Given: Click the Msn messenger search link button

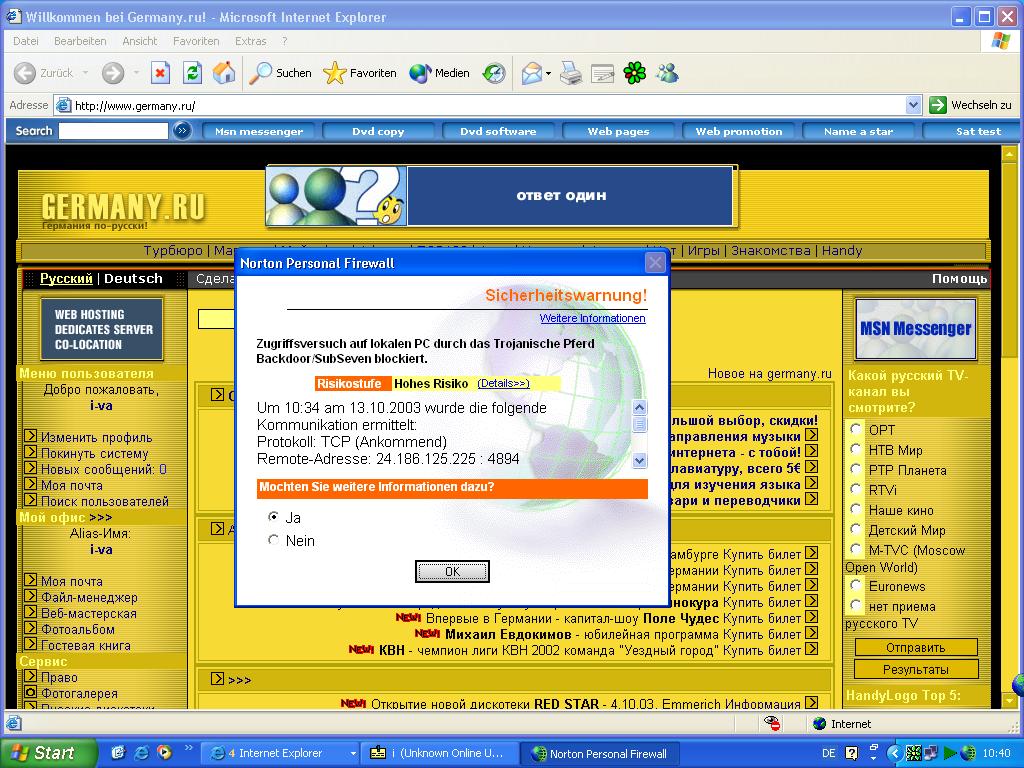Looking at the screenshot, I should tap(259, 131).
